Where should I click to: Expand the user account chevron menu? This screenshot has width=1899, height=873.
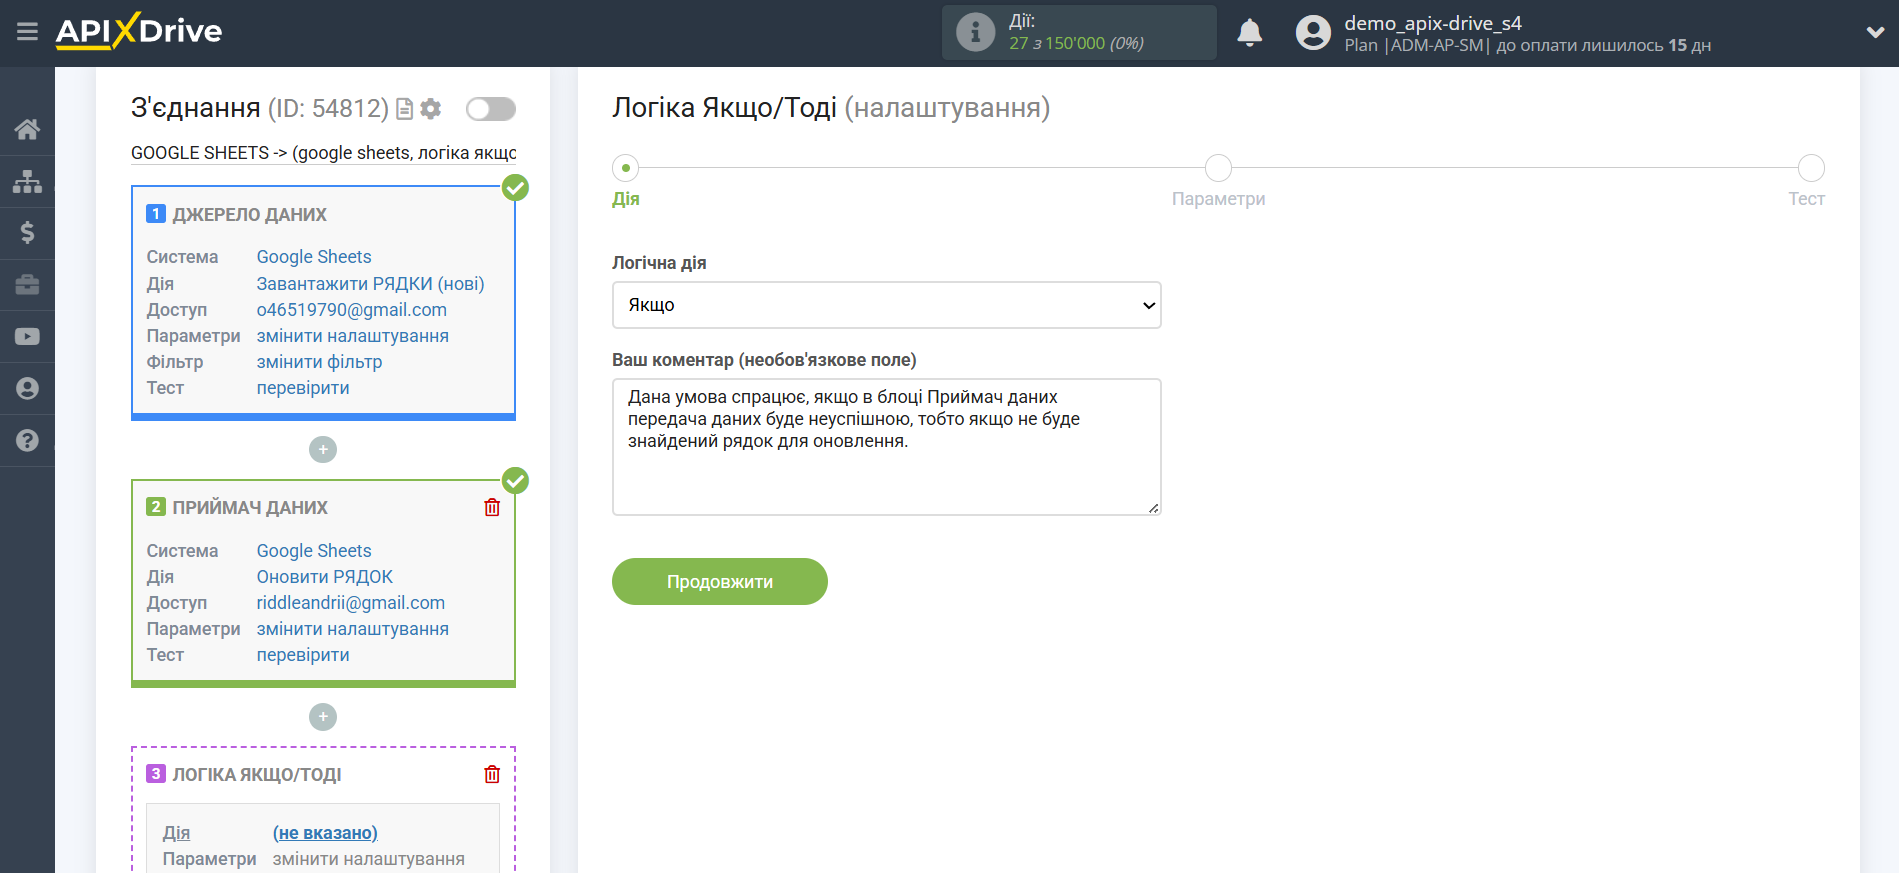tap(1875, 32)
